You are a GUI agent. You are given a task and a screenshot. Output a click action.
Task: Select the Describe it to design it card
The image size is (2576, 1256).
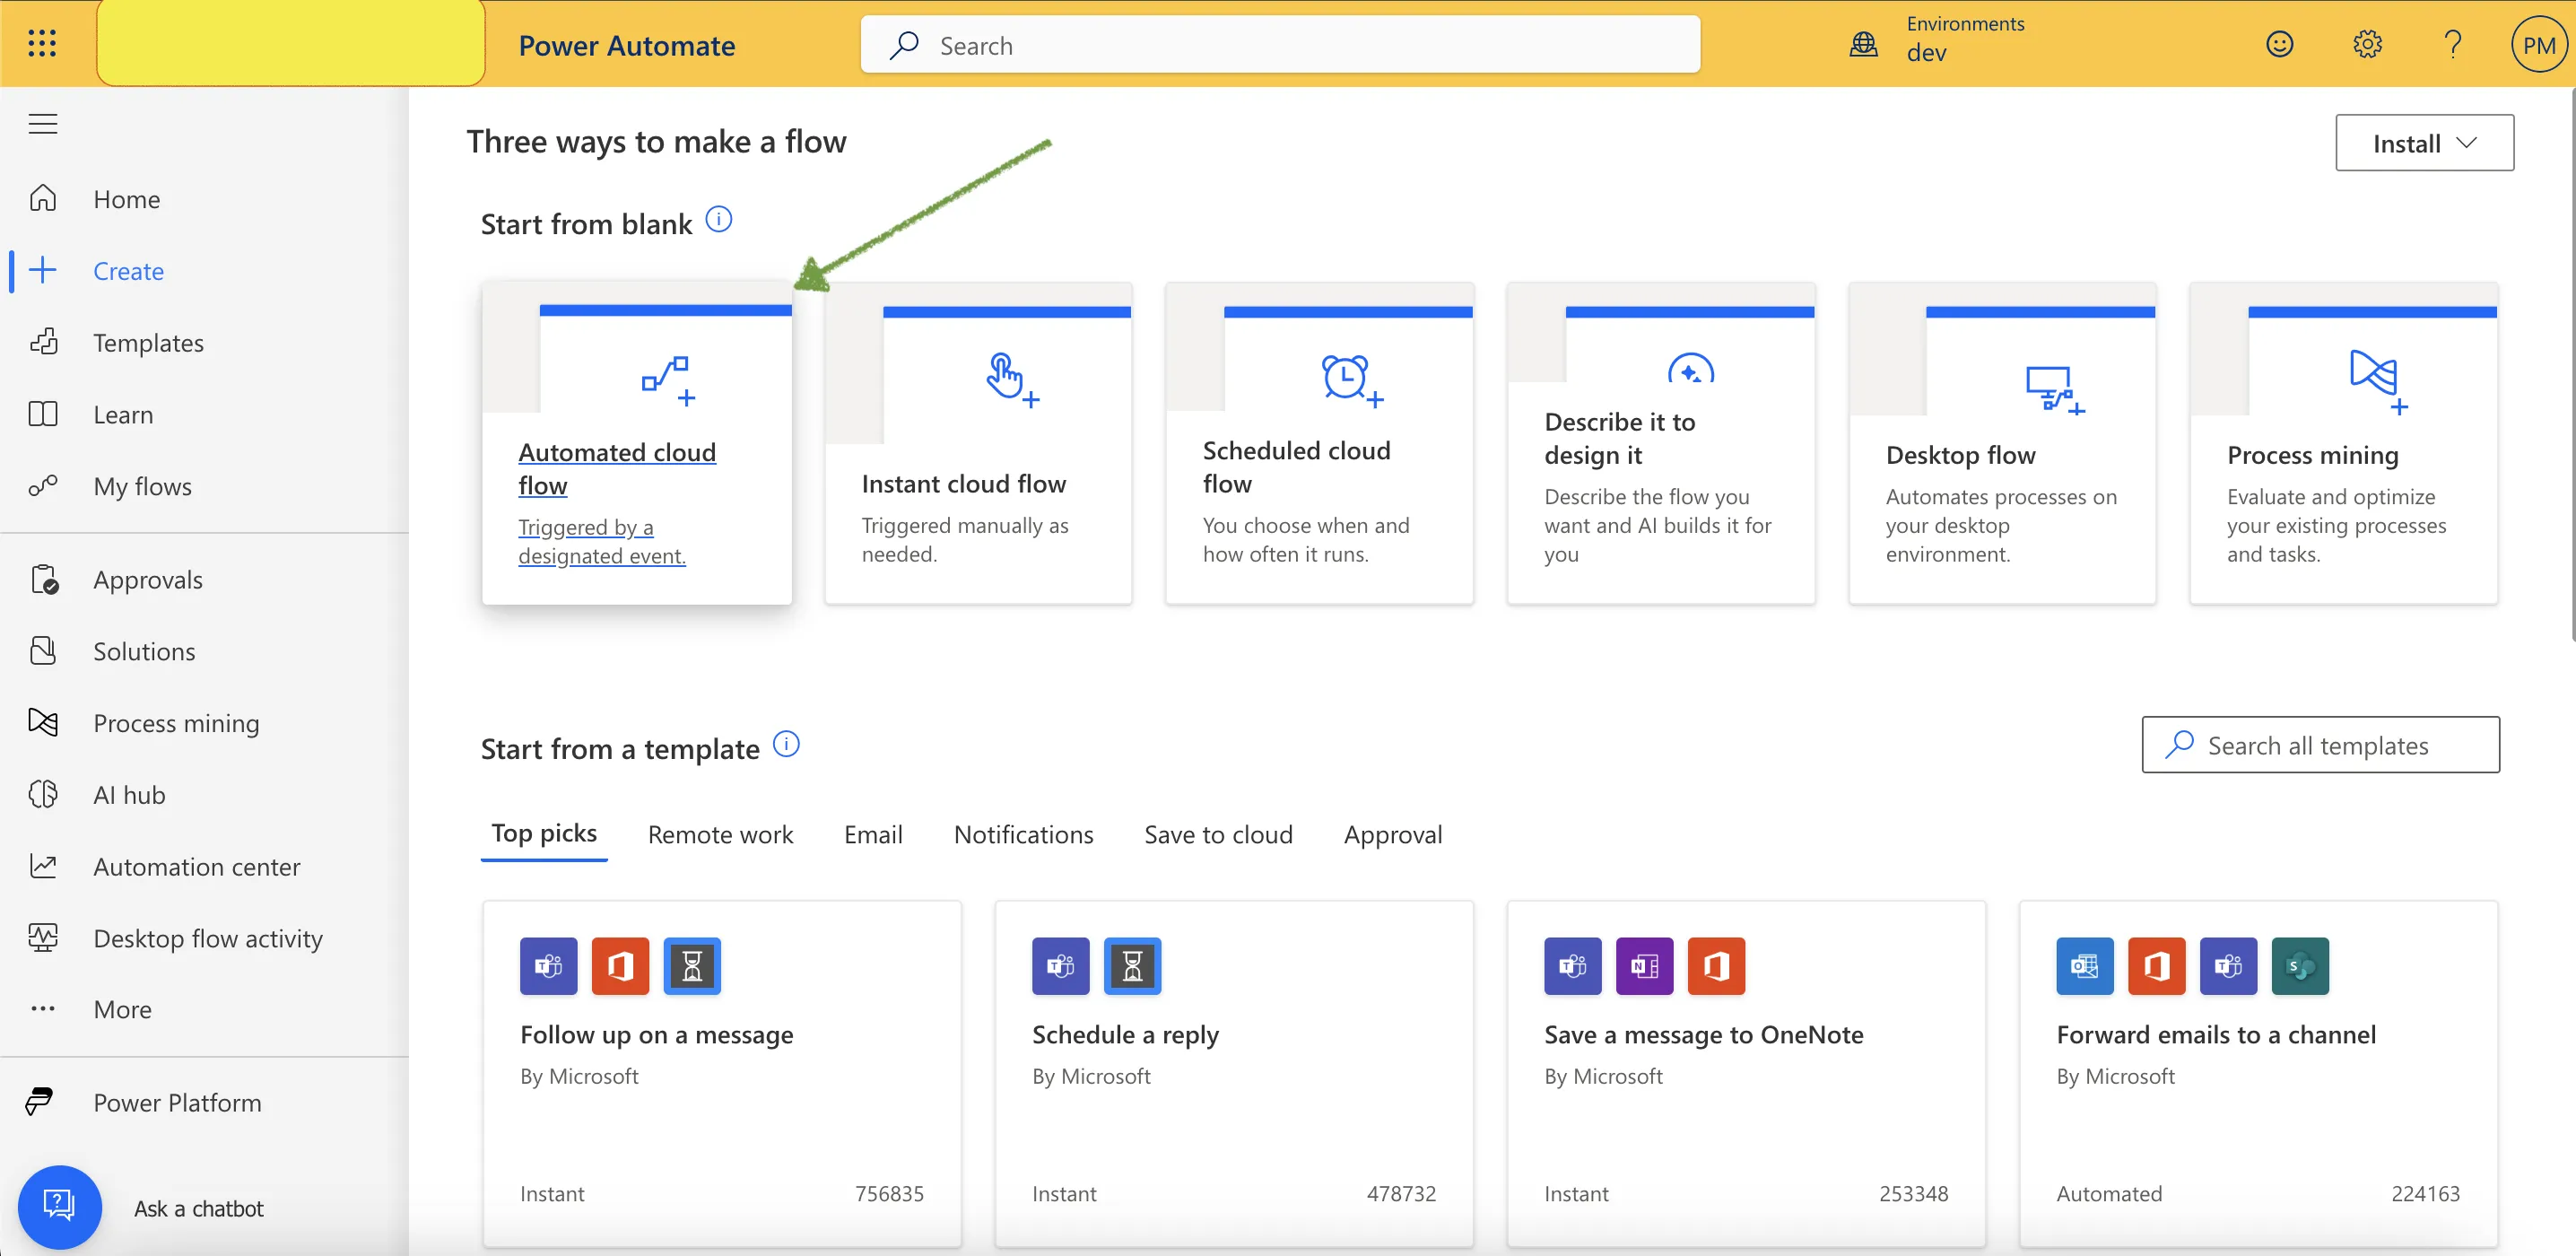(1661, 443)
